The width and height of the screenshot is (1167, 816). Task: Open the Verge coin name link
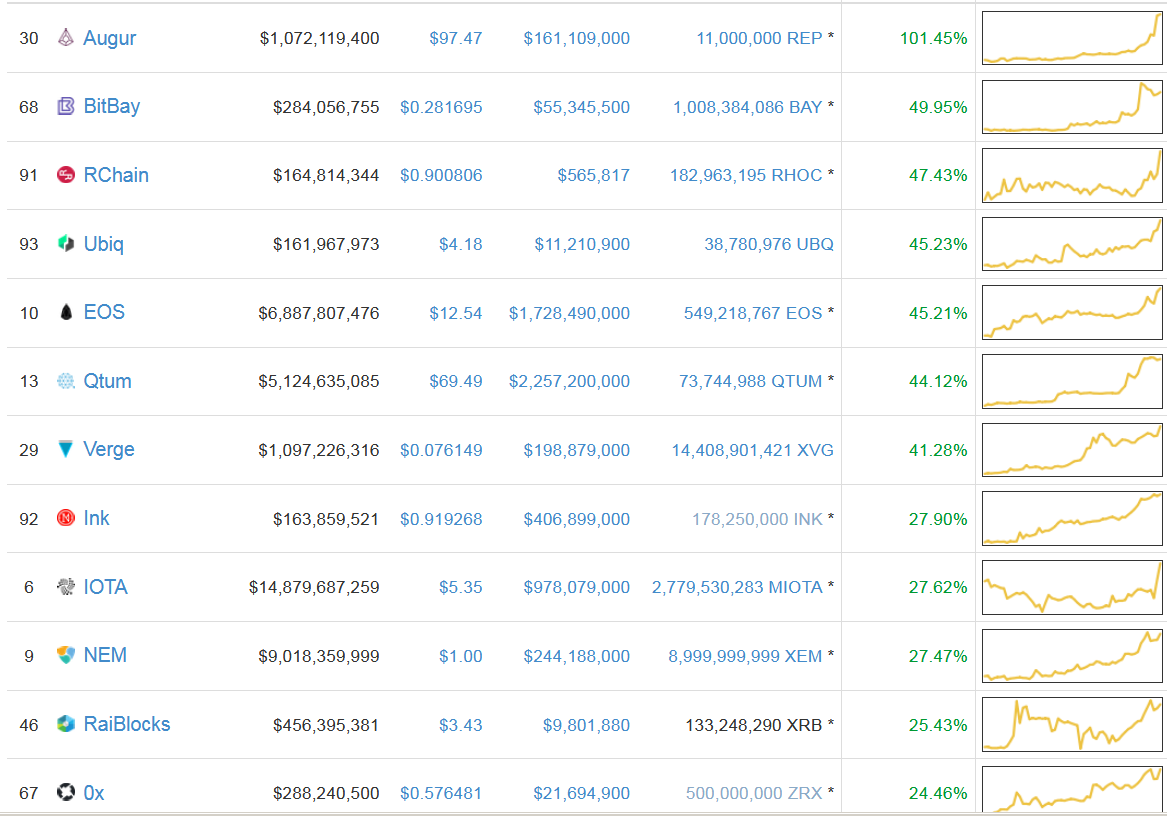pyautogui.click(x=109, y=450)
